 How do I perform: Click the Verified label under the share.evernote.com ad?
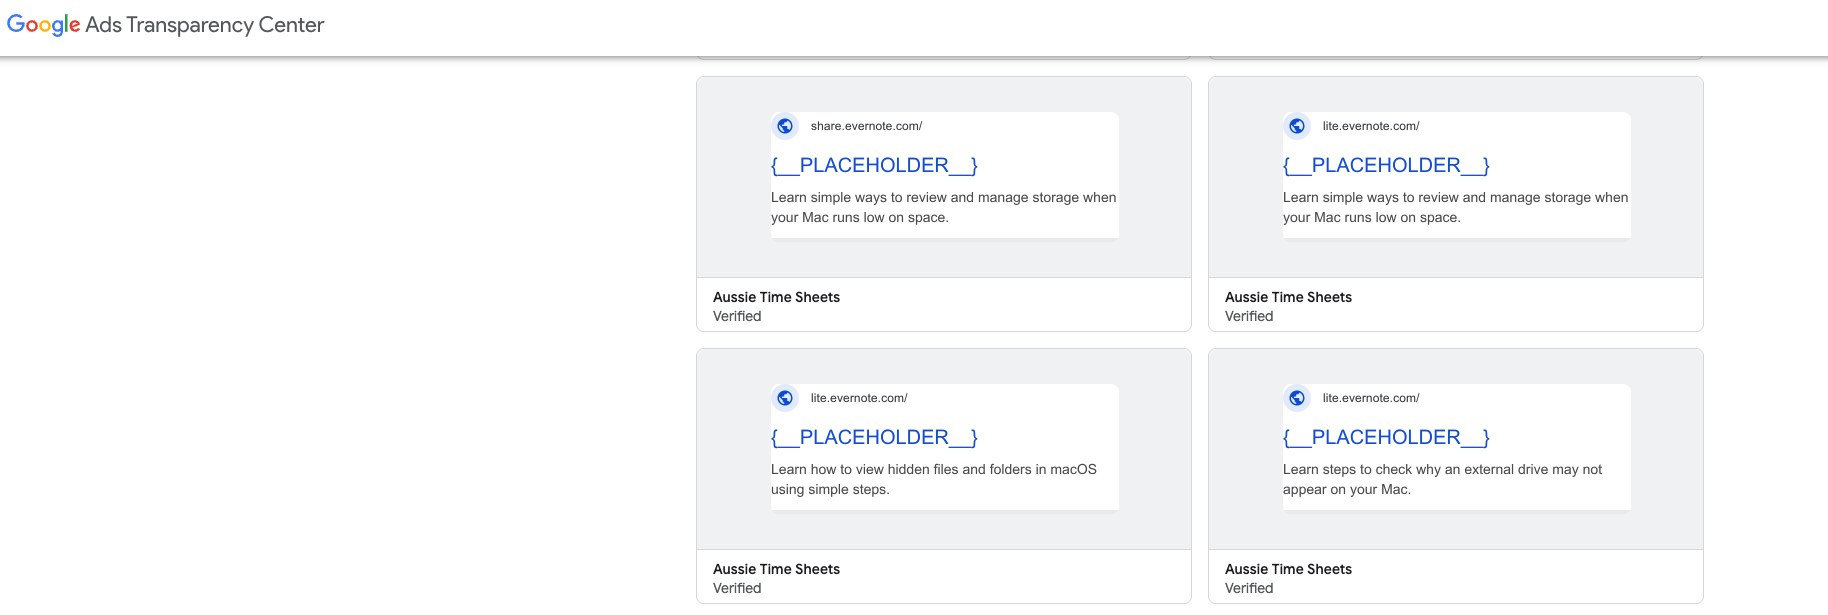coord(737,316)
